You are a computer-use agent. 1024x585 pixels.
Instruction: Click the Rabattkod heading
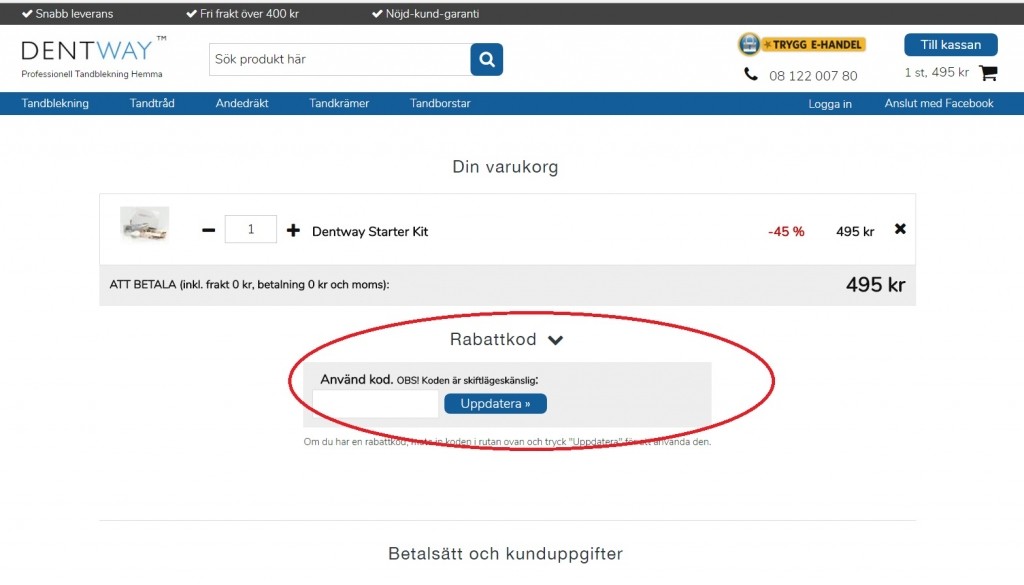tap(493, 340)
